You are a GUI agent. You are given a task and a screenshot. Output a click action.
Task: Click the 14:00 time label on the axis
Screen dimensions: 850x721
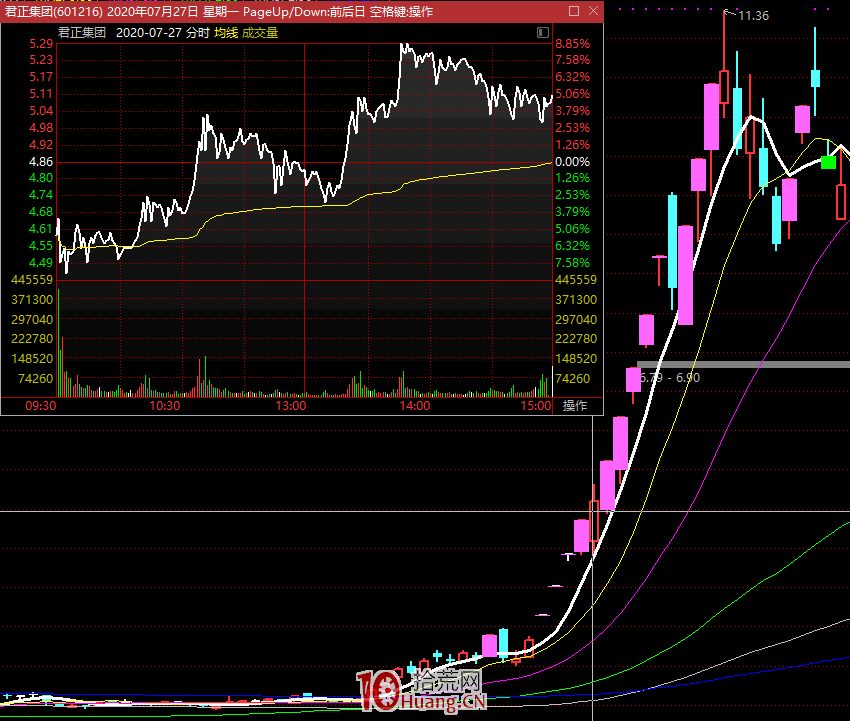click(415, 405)
